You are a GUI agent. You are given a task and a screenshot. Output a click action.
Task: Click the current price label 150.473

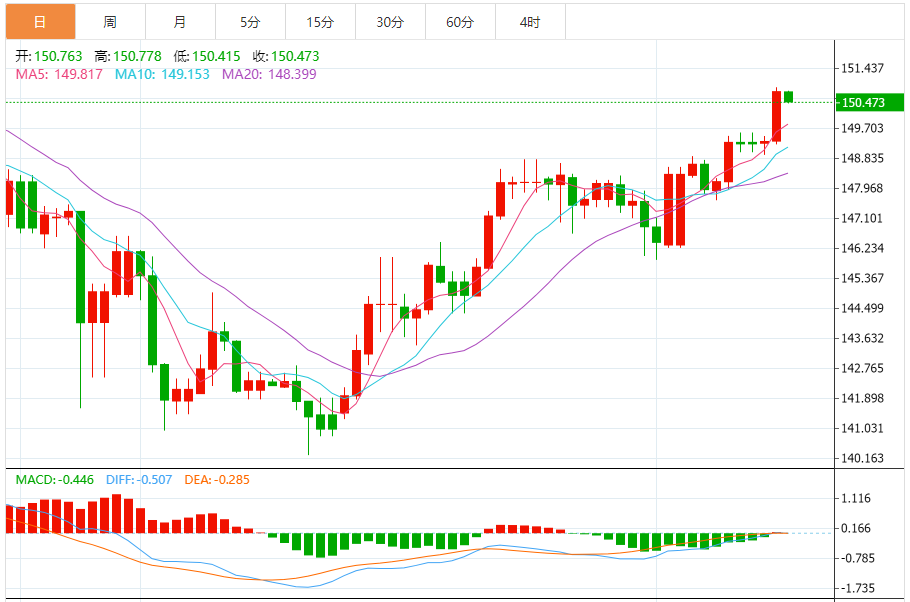point(869,103)
